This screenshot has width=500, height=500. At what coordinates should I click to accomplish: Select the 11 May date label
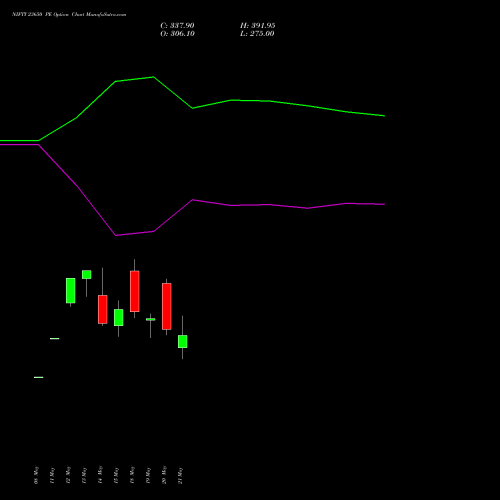pos(52,475)
